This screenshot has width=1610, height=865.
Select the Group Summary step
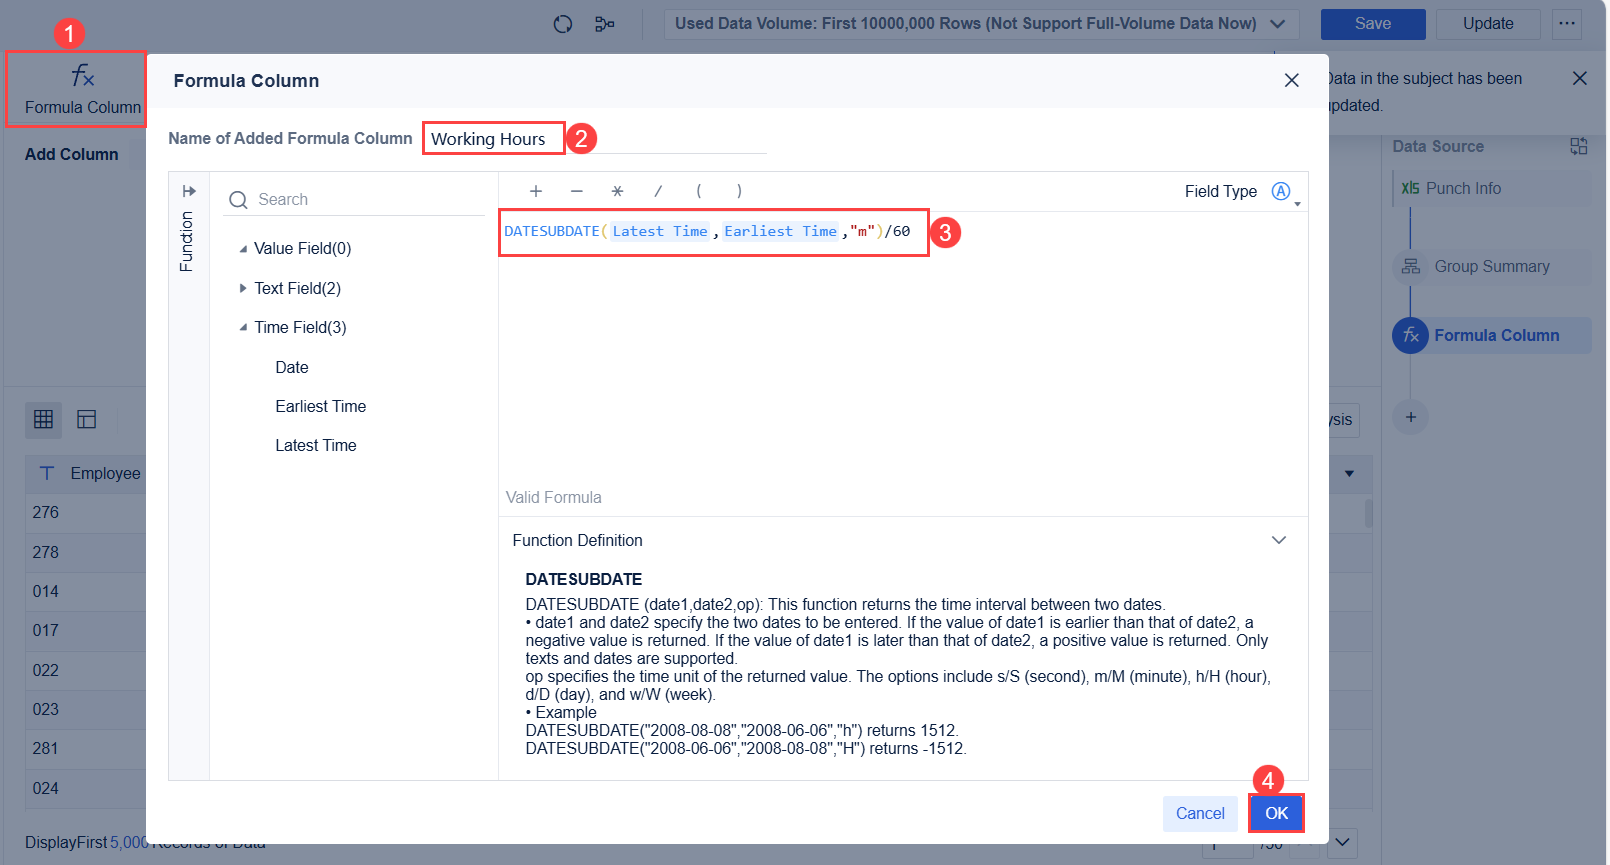click(x=1491, y=267)
